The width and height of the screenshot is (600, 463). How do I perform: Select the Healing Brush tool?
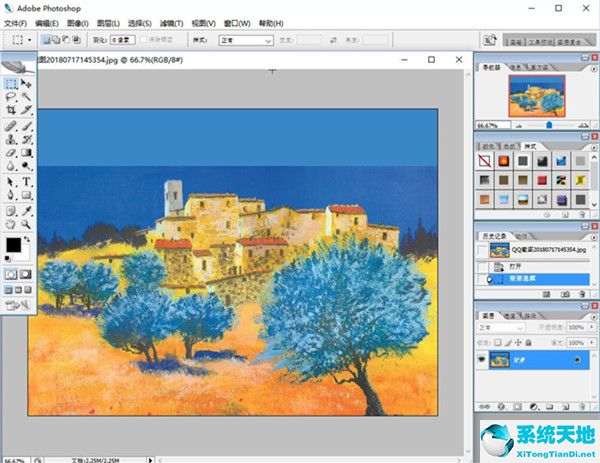coord(11,126)
